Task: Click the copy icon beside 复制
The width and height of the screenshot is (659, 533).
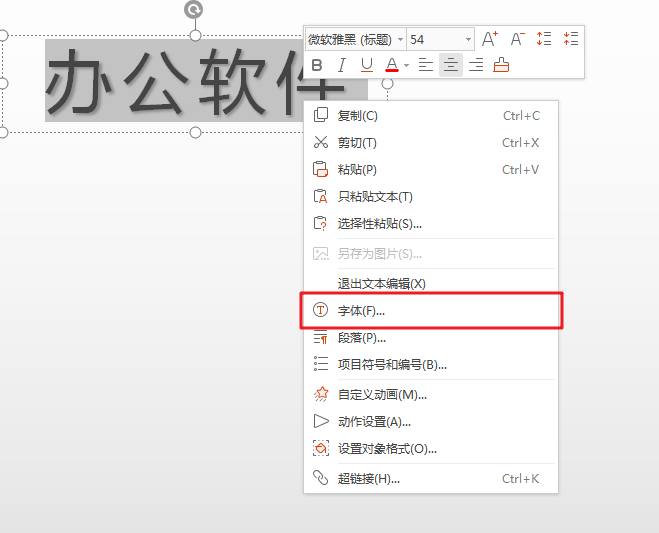Action: 321,115
